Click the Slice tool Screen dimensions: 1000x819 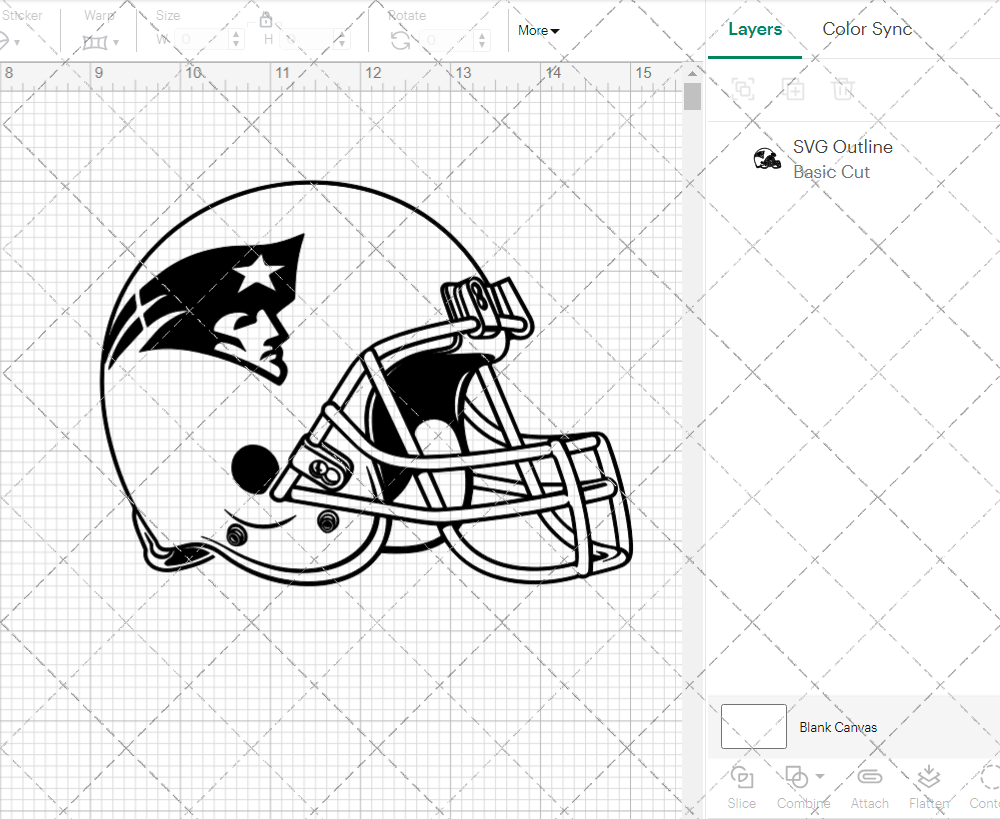tap(742, 788)
